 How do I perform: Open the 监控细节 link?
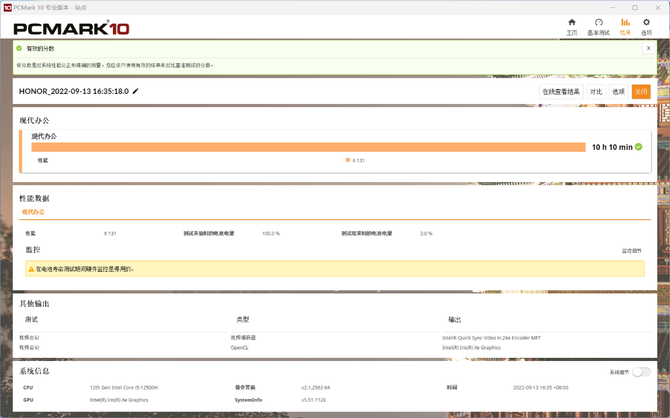click(x=632, y=251)
